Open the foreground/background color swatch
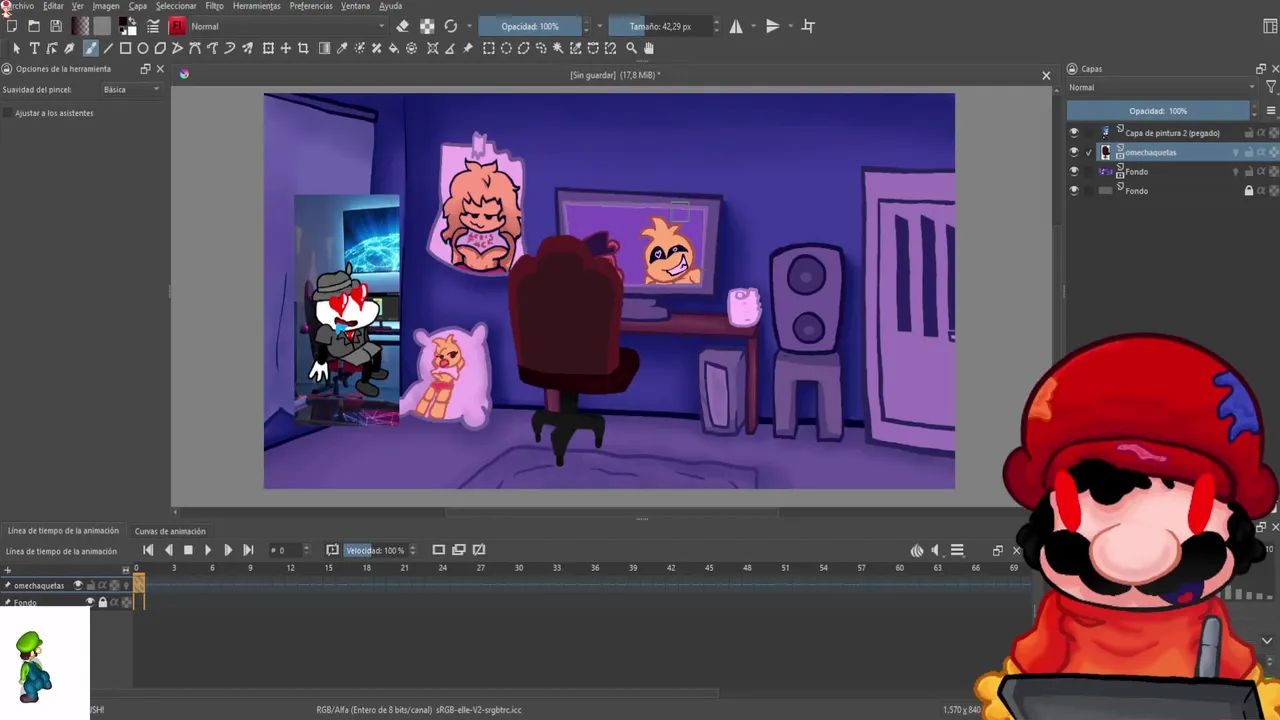The height and width of the screenshot is (720, 1280). click(127, 26)
